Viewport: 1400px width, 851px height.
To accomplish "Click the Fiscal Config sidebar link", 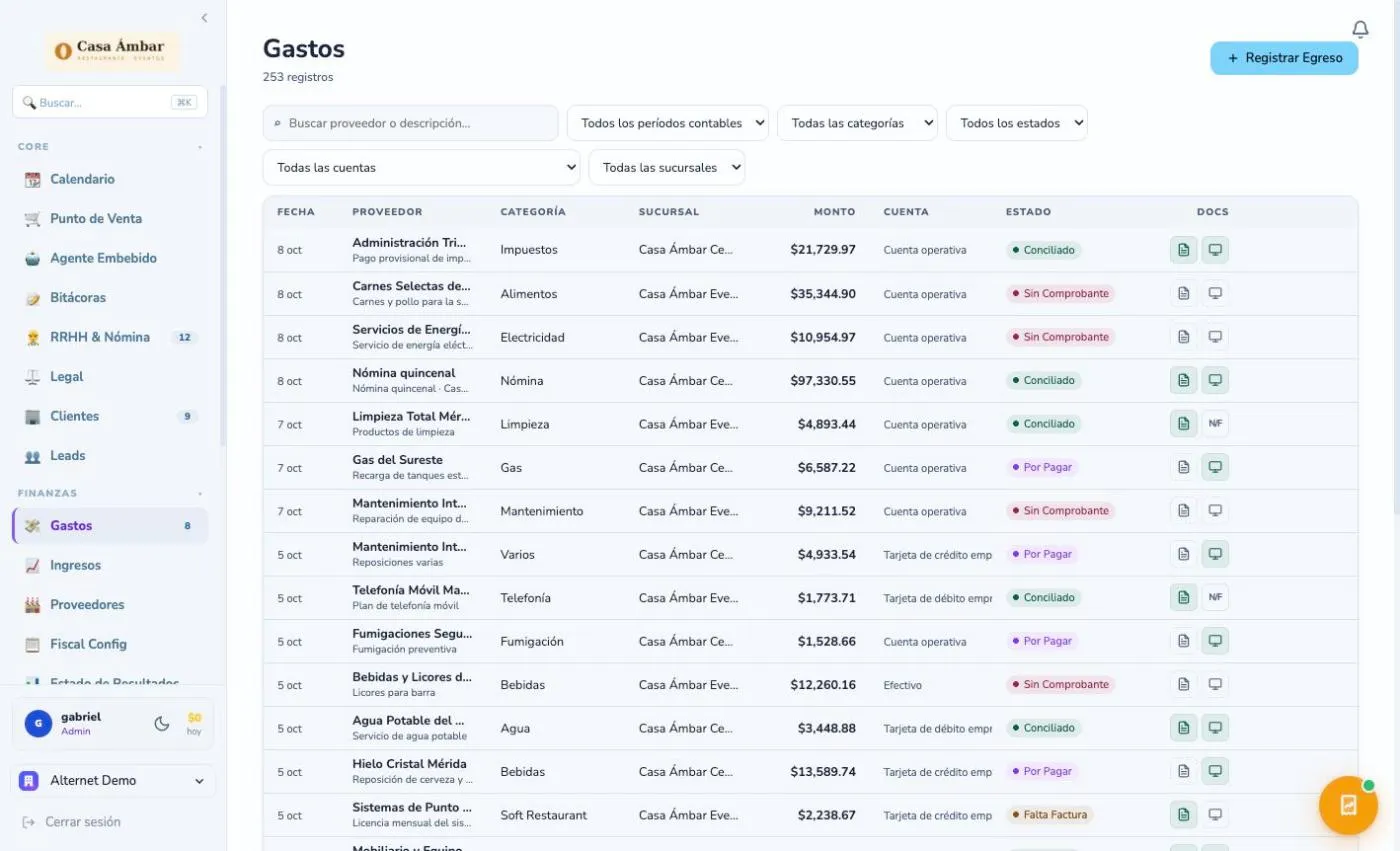I will click(x=110, y=644).
